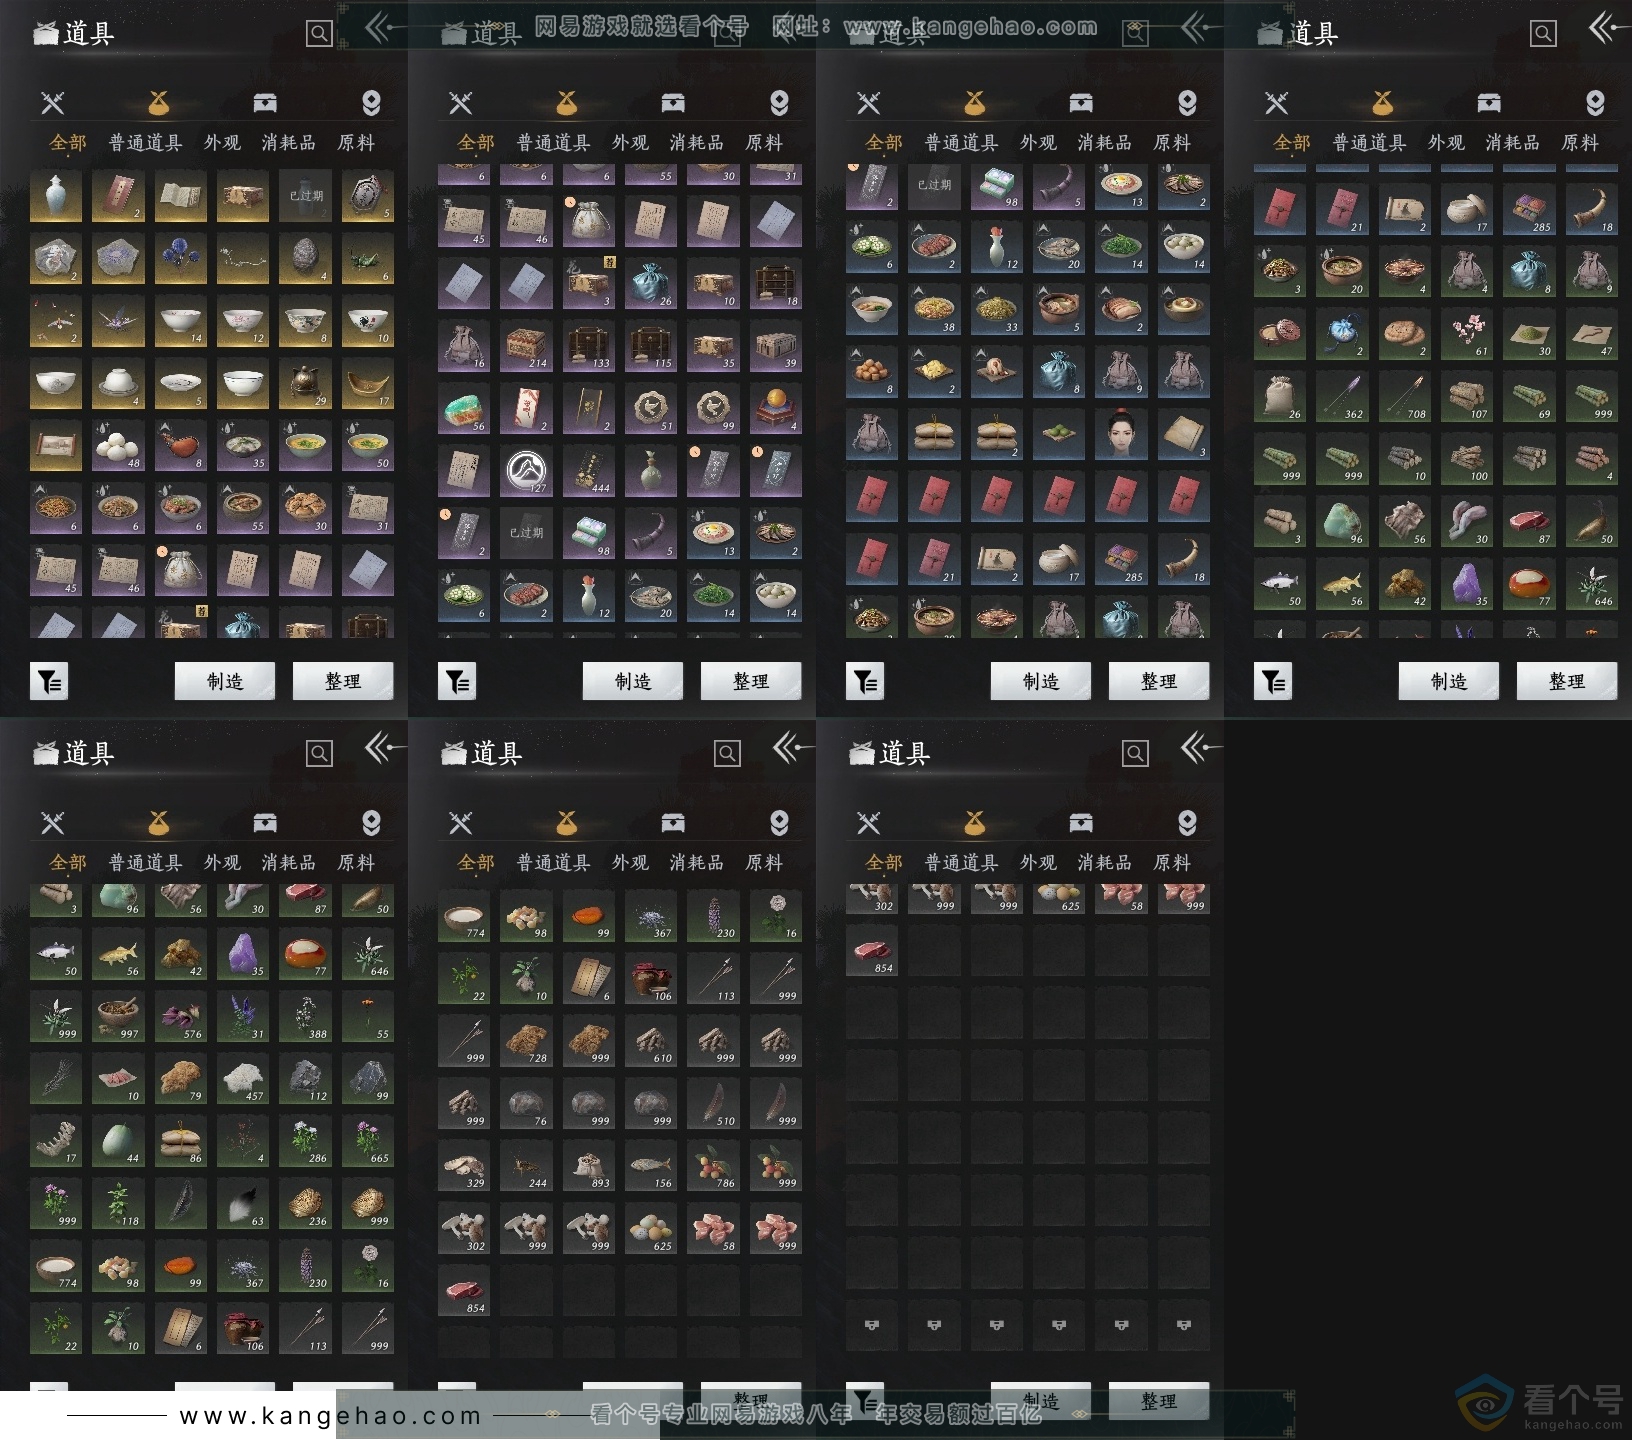Open the filter icon in top-right panel
This screenshot has width=1632, height=1440.
coord(1273,681)
